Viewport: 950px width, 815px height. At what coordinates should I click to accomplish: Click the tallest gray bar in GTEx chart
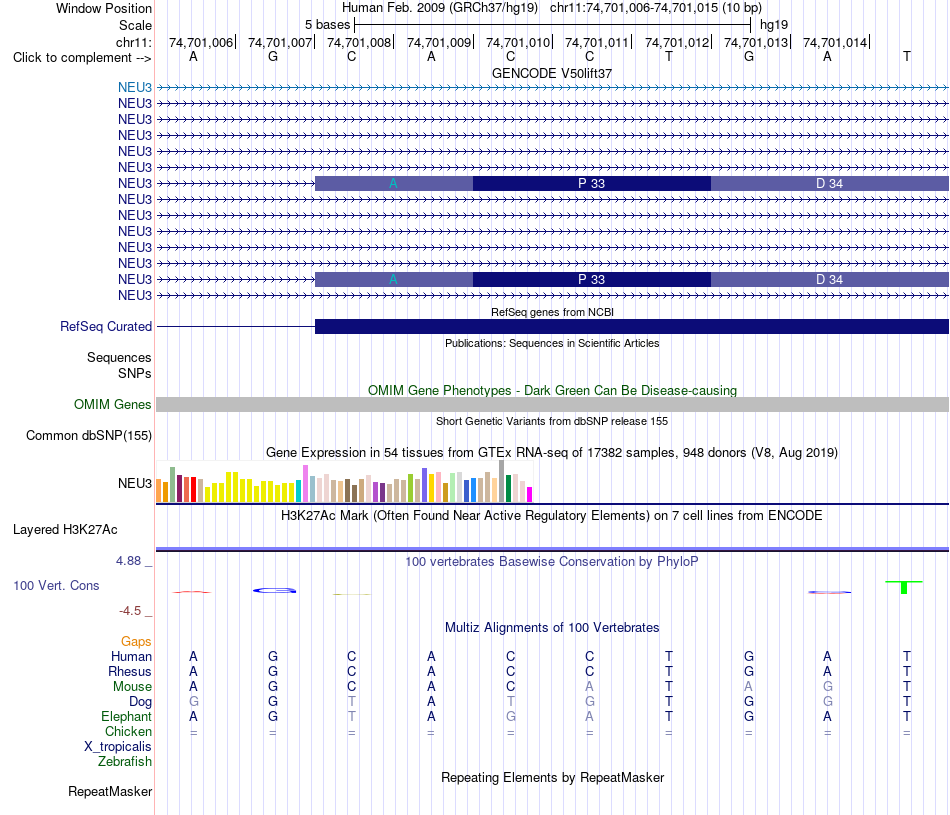[x=502, y=481]
